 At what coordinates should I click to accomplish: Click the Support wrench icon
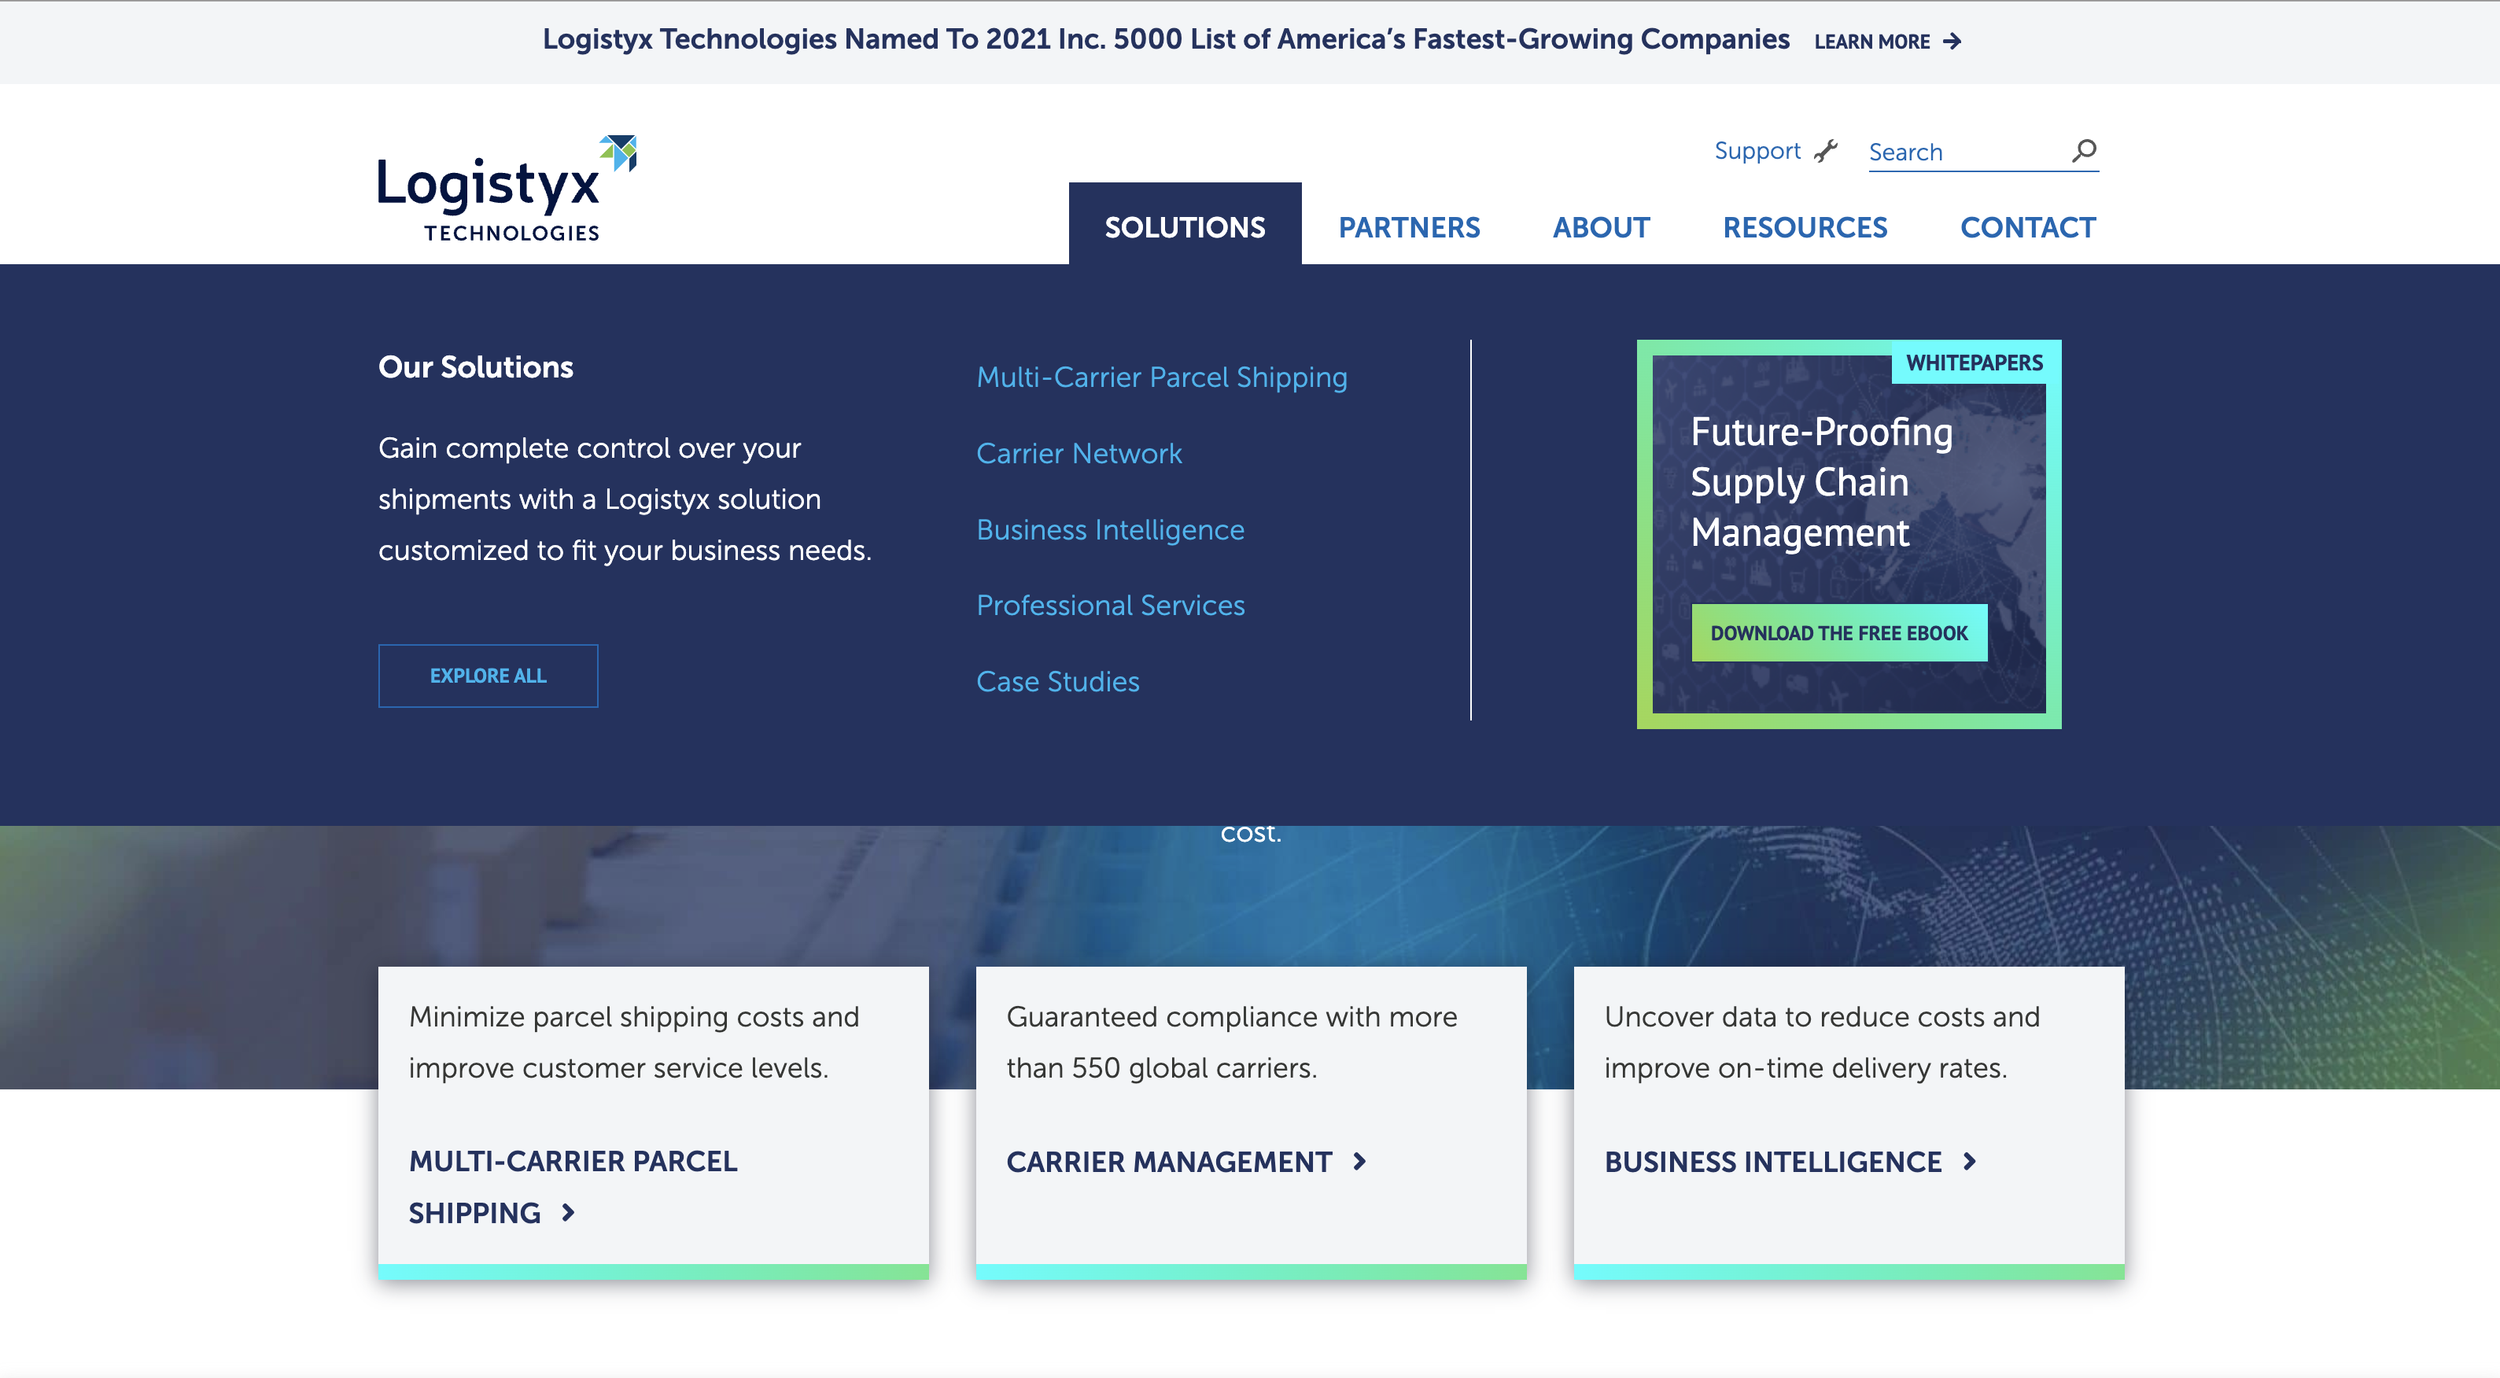pyautogui.click(x=1826, y=151)
